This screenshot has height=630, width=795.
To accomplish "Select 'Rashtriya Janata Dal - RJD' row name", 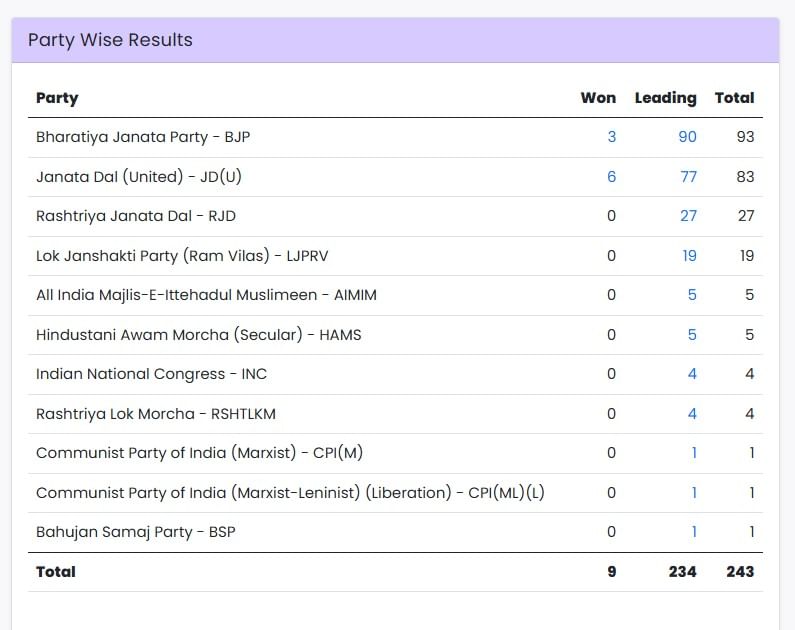I will click(x=136, y=216).
